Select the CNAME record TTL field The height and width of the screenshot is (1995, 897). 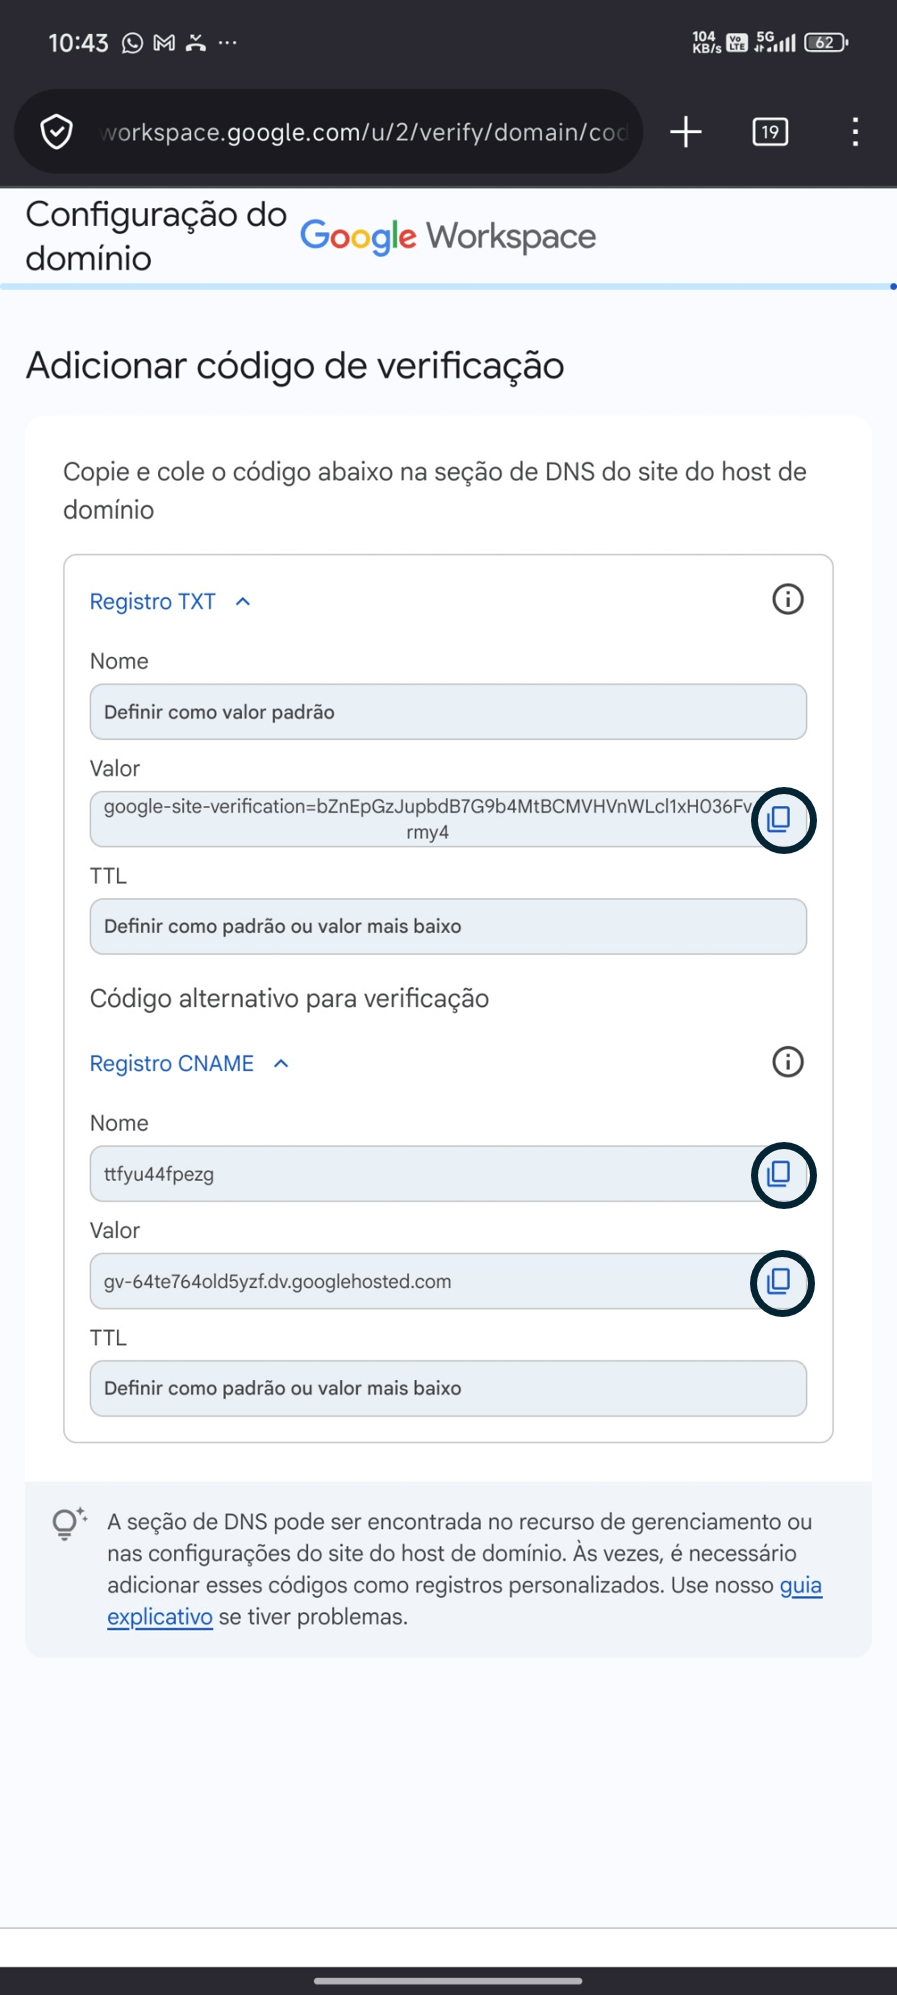pyautogui.click(x=448, y=1389)
